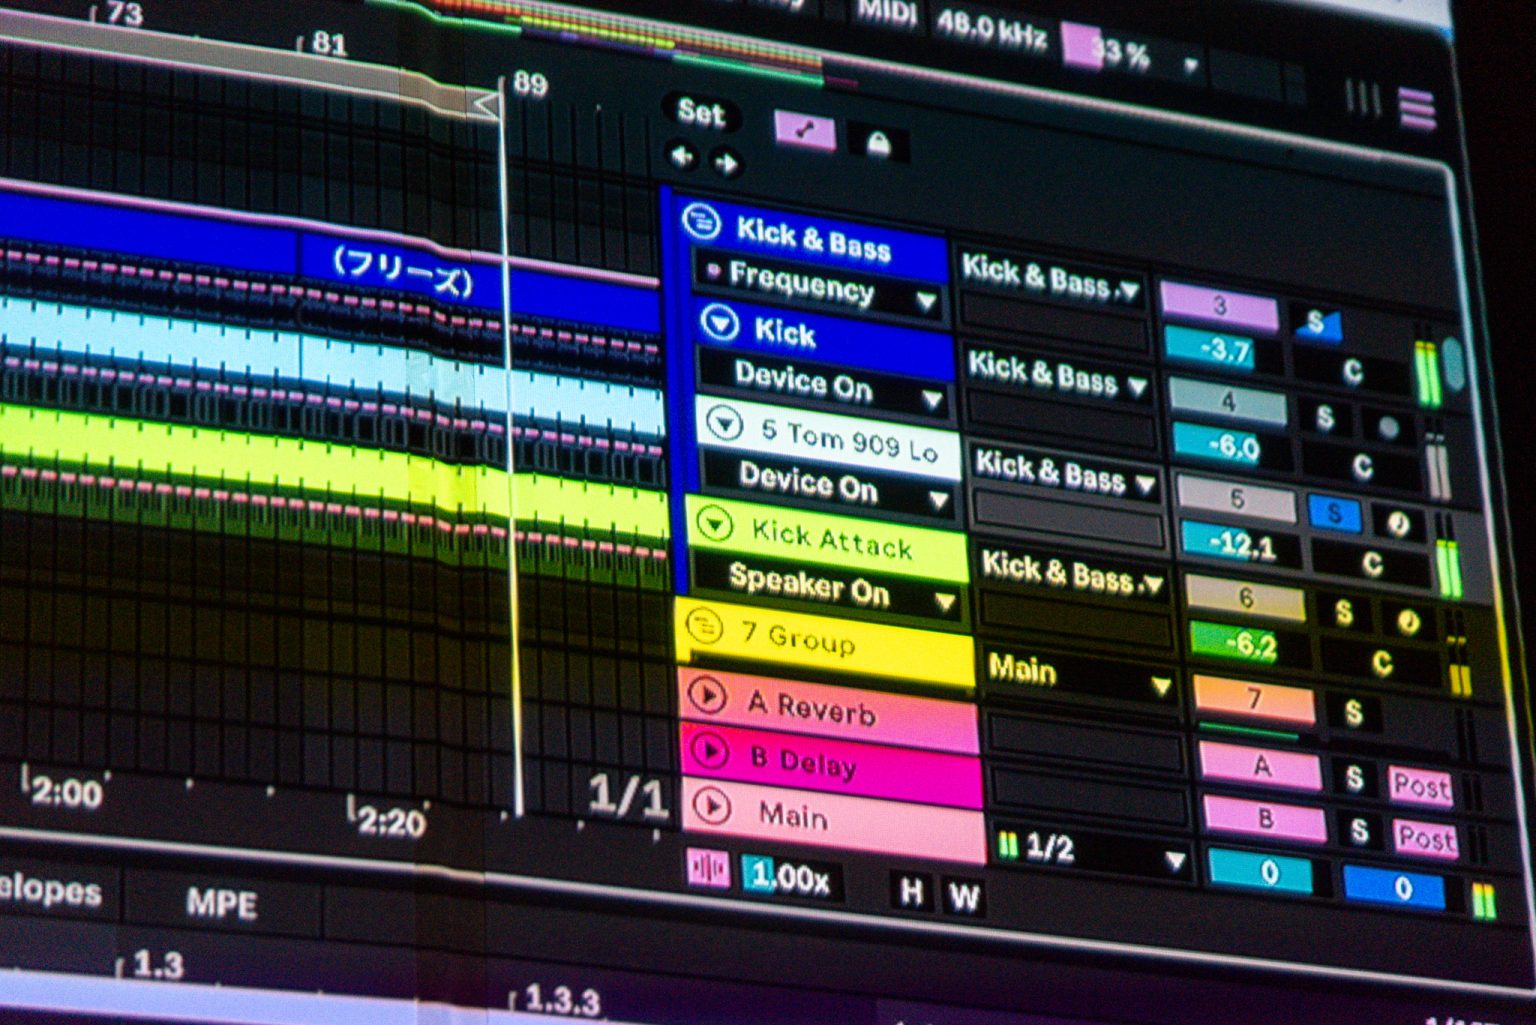Collapse the Kick Attack track
The image size is (1536, 1025).
(714, 524)
